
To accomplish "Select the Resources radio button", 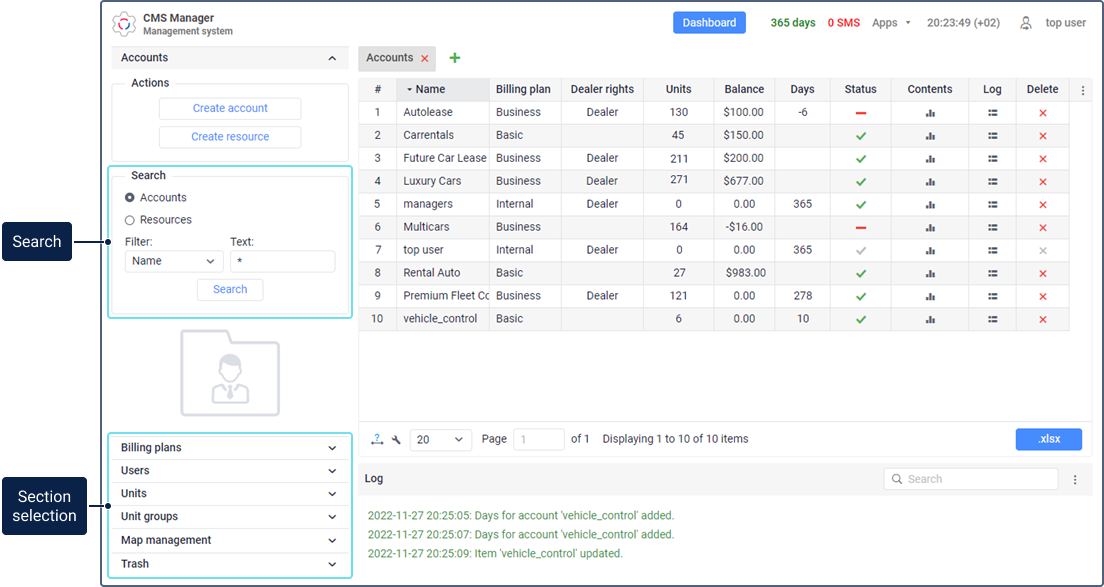I will (130, 220).
